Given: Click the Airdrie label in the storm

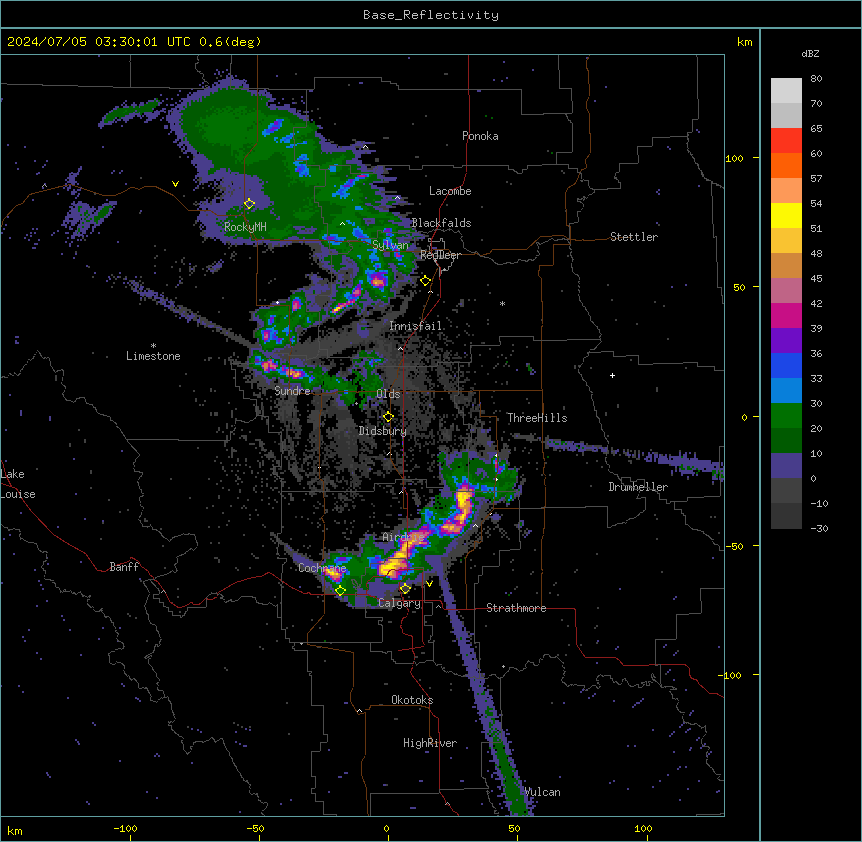Looking at the screenshot, I should click(x=403, y=537).
